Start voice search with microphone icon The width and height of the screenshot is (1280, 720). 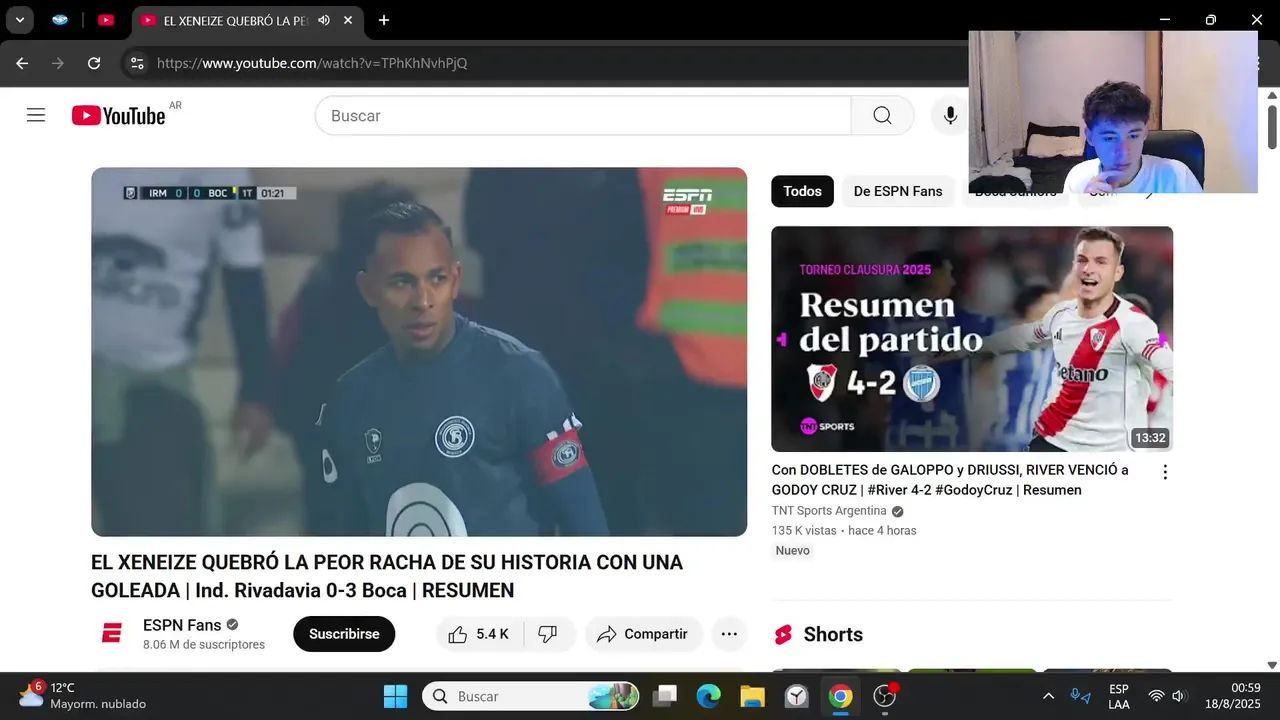click(x=950, y=116)
